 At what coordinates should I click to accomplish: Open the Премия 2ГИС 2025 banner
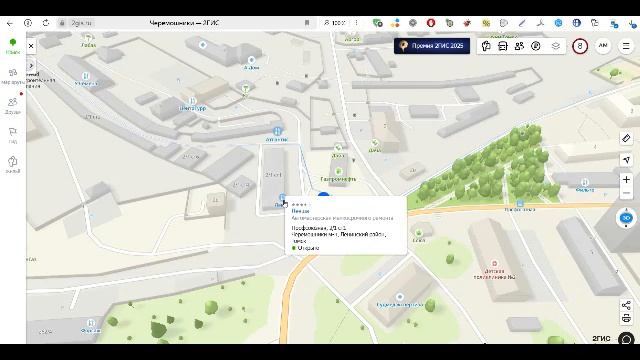click(x=432, y=46)
